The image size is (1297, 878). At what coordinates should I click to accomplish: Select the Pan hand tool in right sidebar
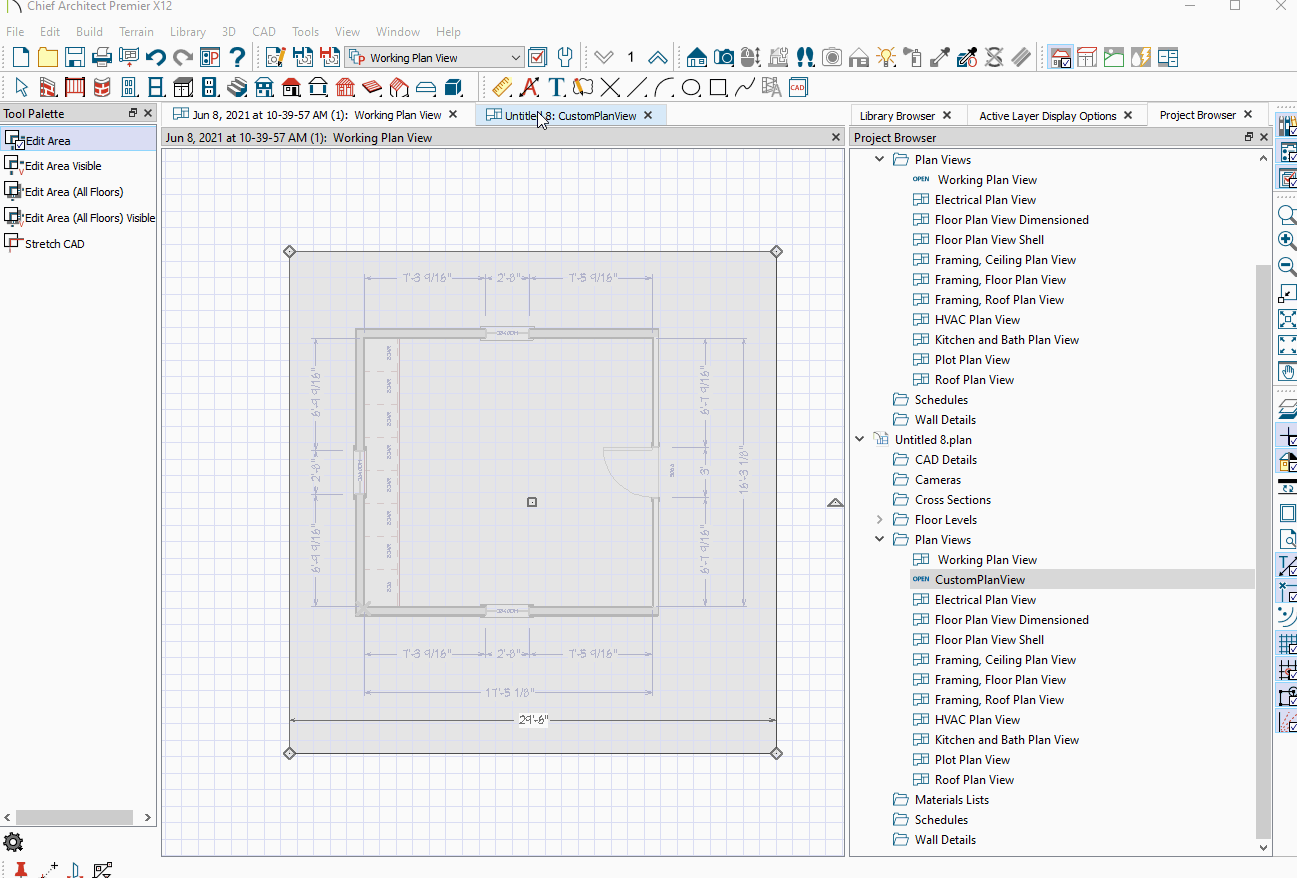tap(1287, 371)
